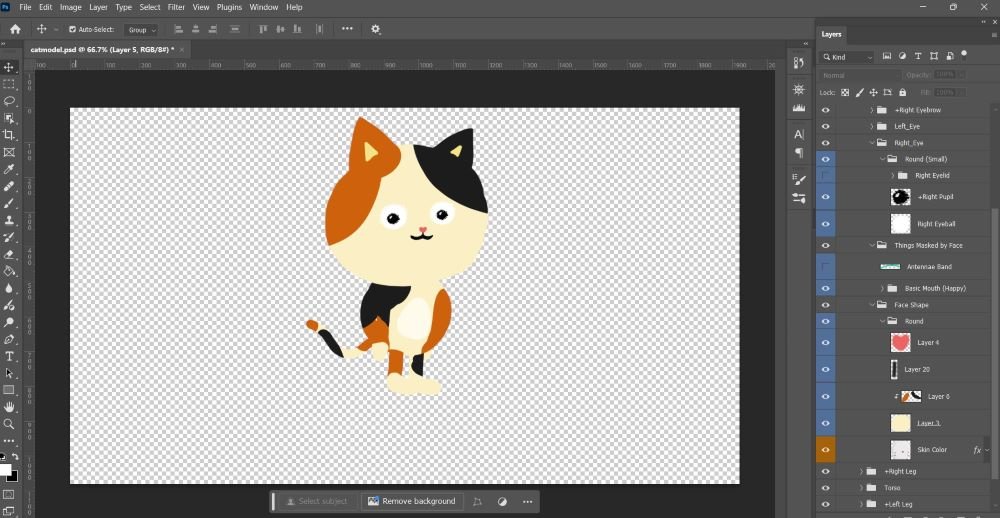Select the Zoom tool

pos(9,424)
